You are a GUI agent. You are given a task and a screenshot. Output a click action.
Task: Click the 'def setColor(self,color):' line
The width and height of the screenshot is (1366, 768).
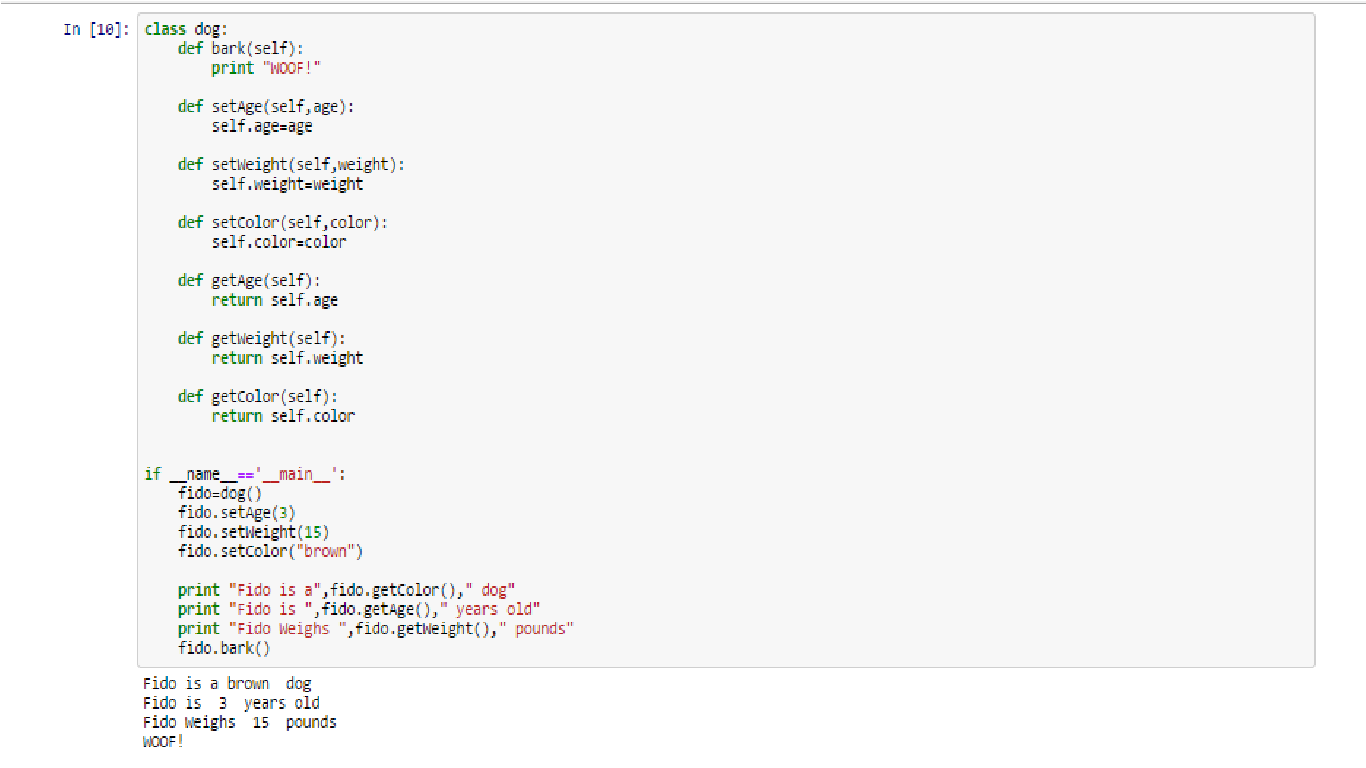pyautogui.click(x=283, y=222)
